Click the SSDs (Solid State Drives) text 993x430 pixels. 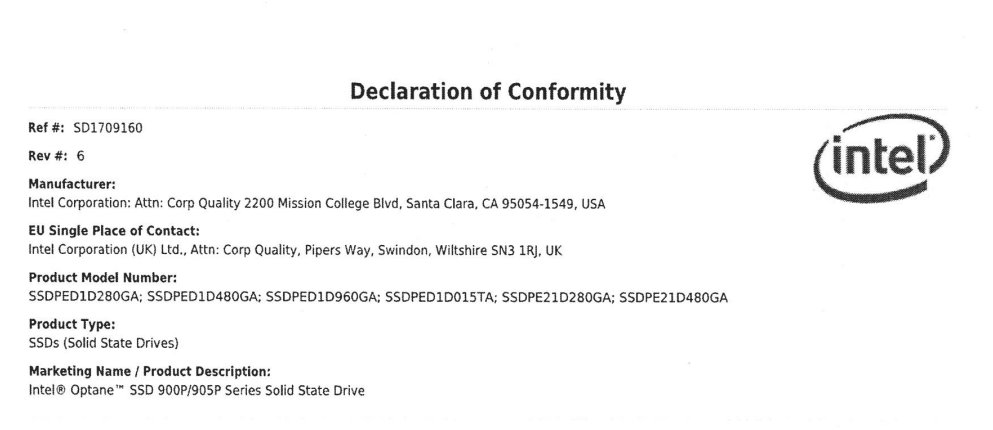point(104,343)
